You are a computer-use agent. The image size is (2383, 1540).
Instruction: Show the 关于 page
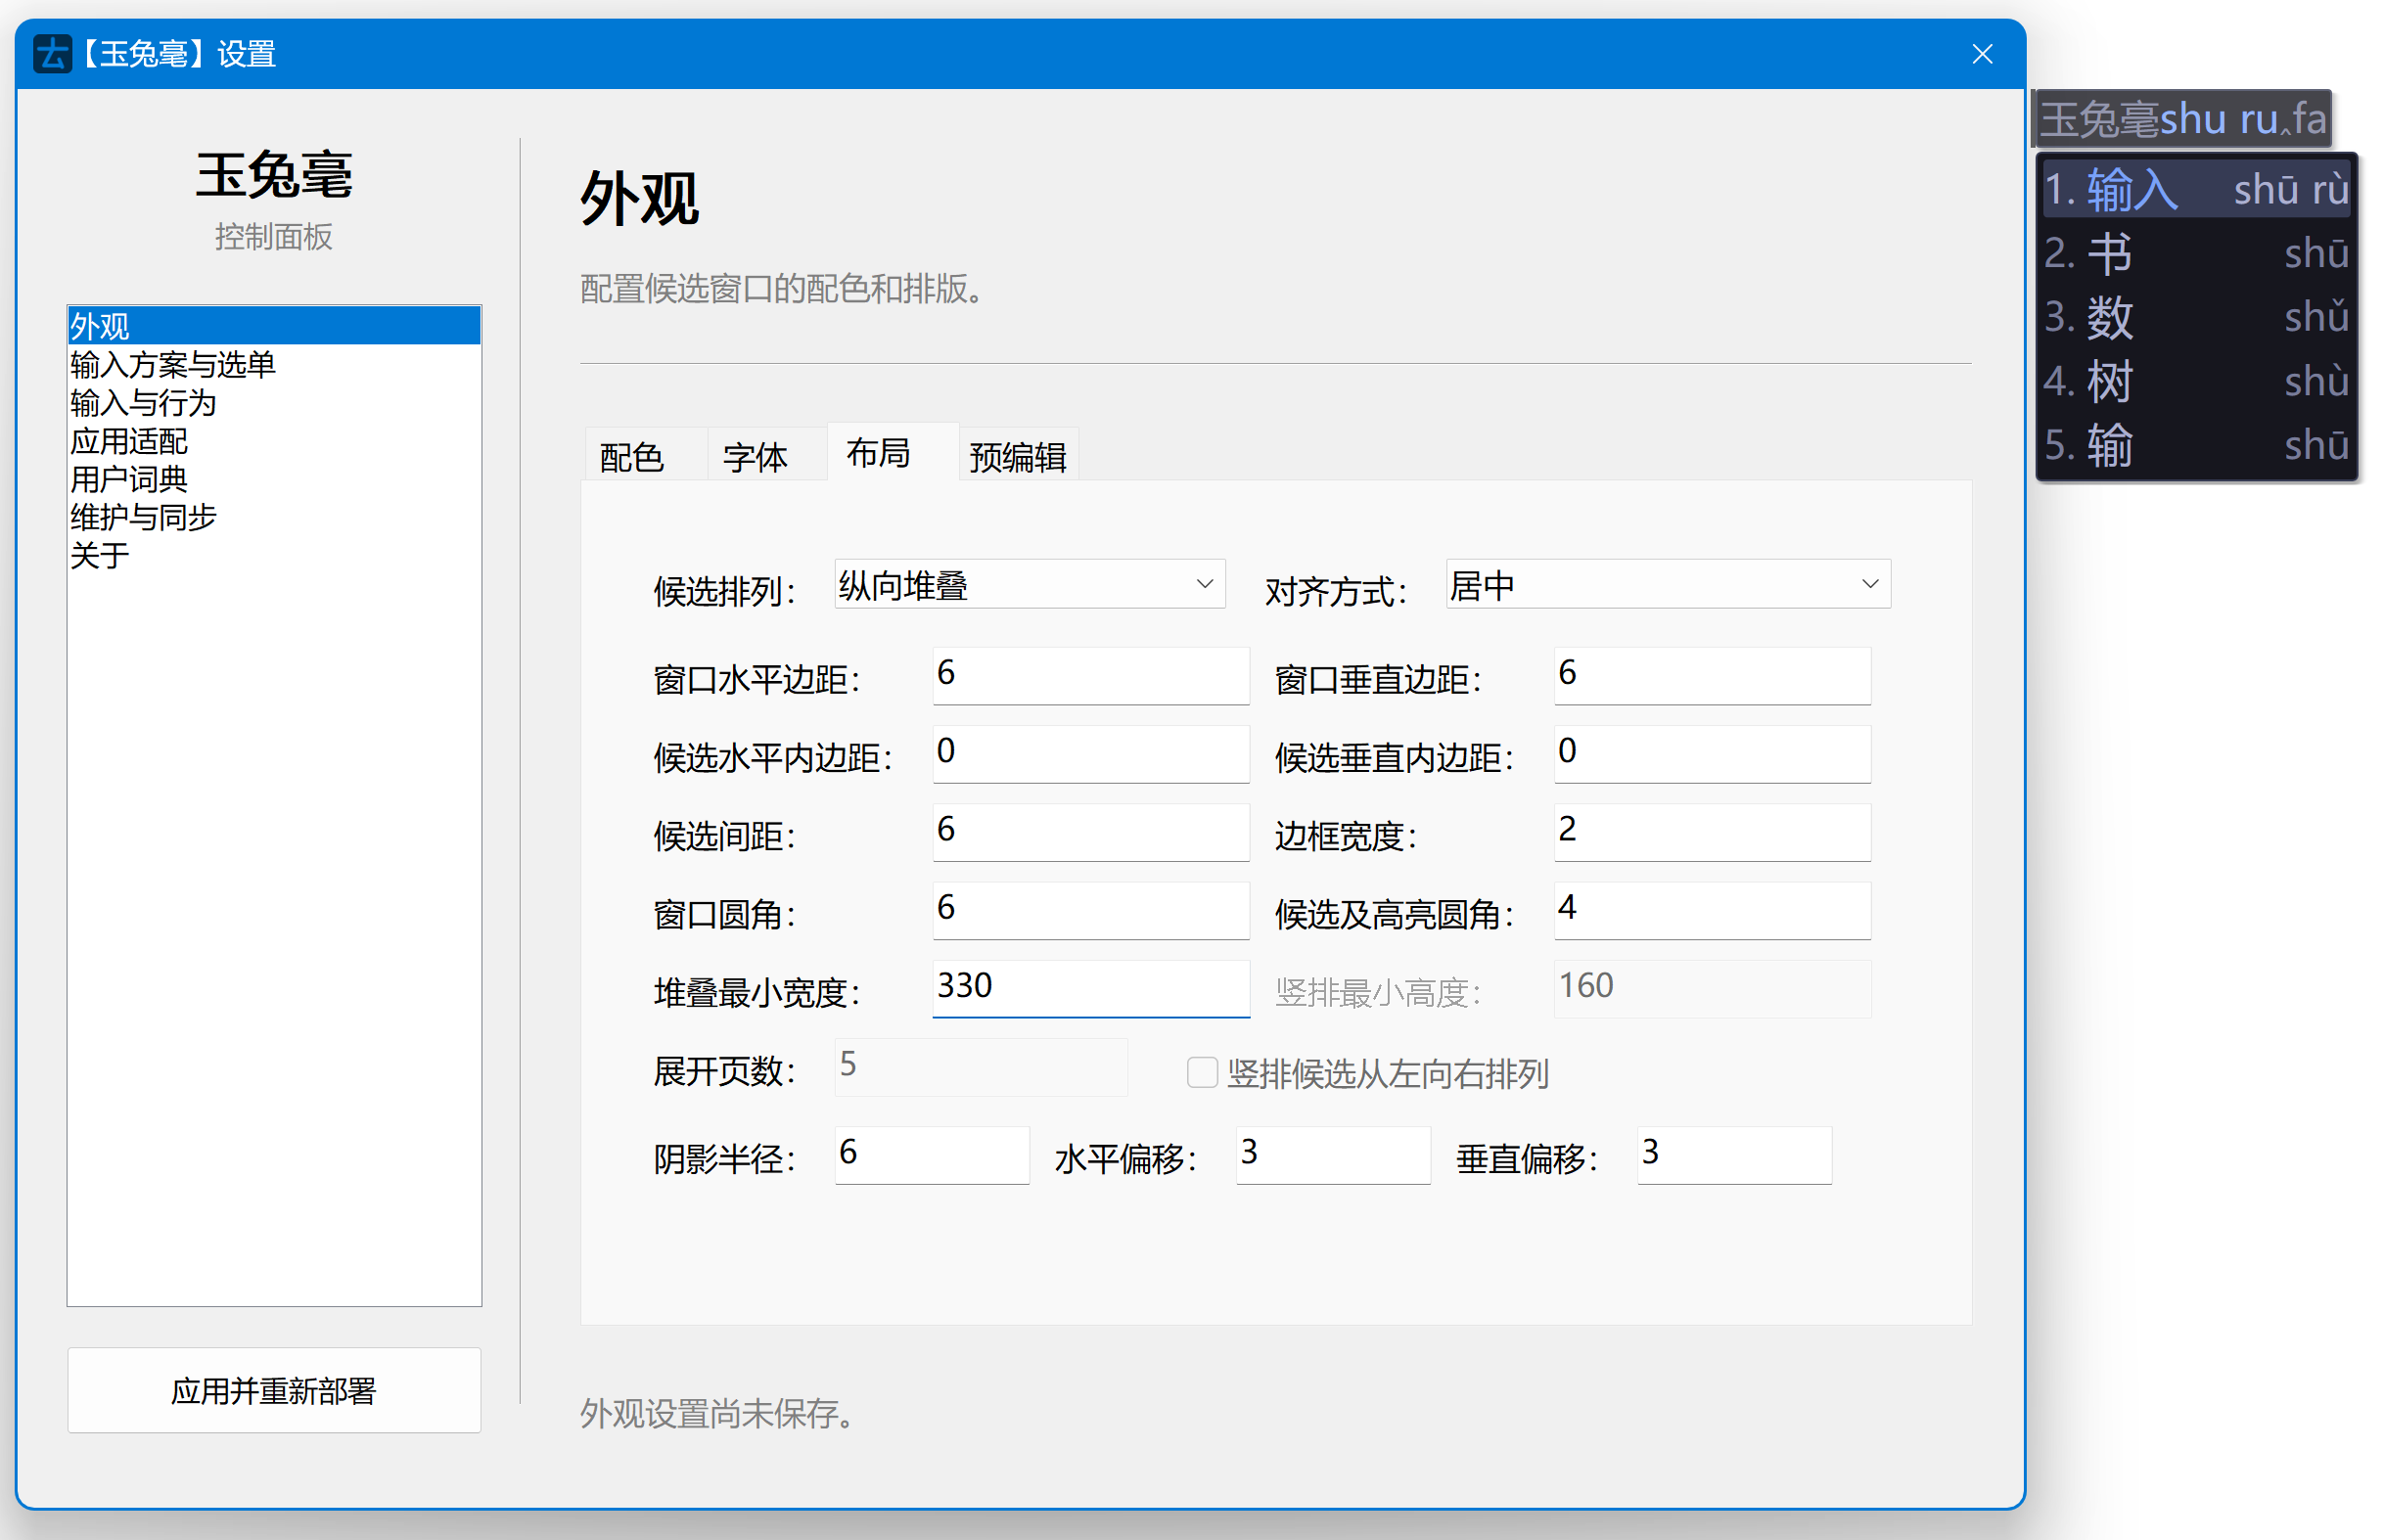(x=273, y=554)
